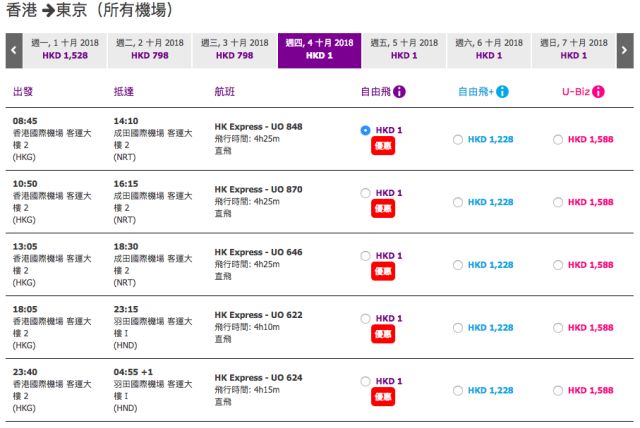
Task: Select HKD 1 fare for flight UO 624
Action: (365, 381)
